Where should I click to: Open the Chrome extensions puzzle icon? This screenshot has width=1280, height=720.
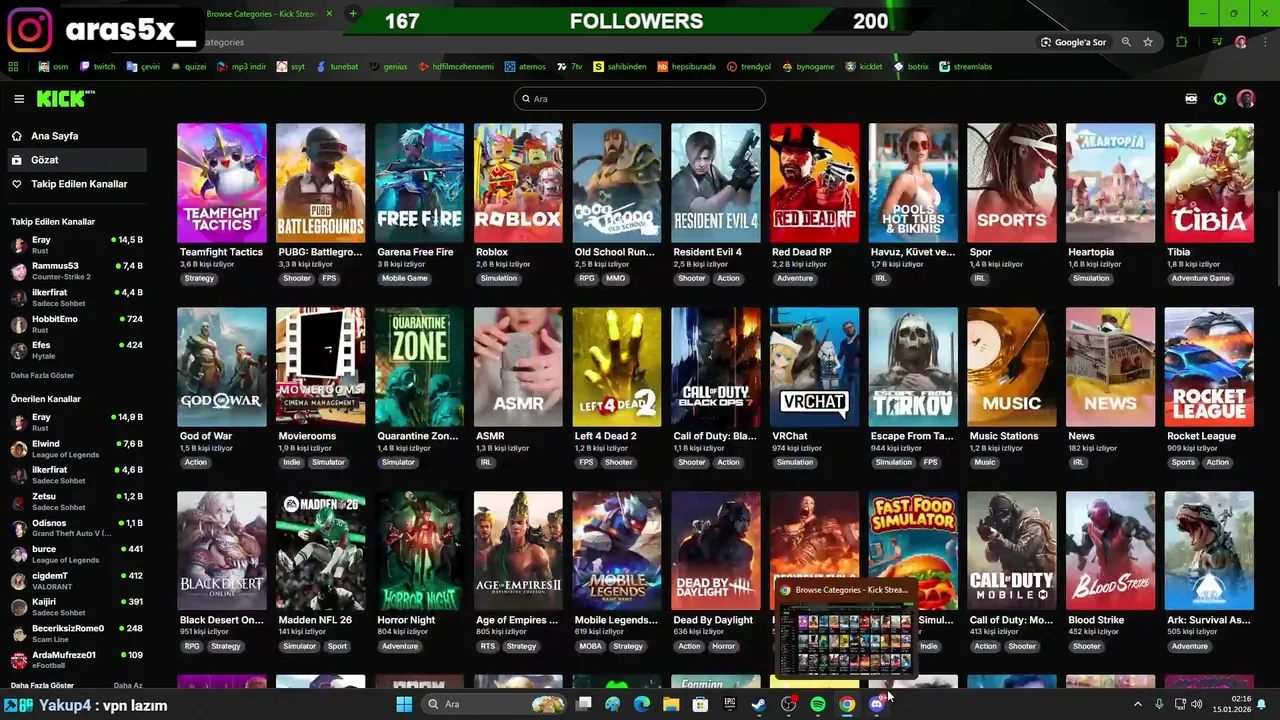point(1182,42)
